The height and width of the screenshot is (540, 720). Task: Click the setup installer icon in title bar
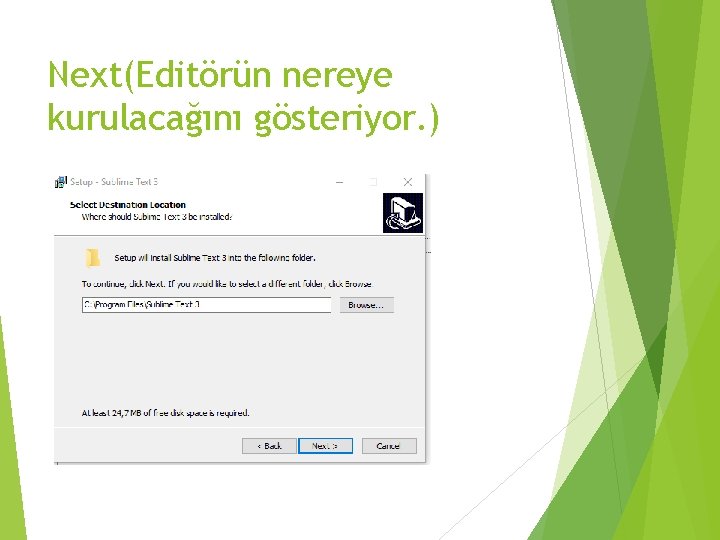click(x=61, y=182)
